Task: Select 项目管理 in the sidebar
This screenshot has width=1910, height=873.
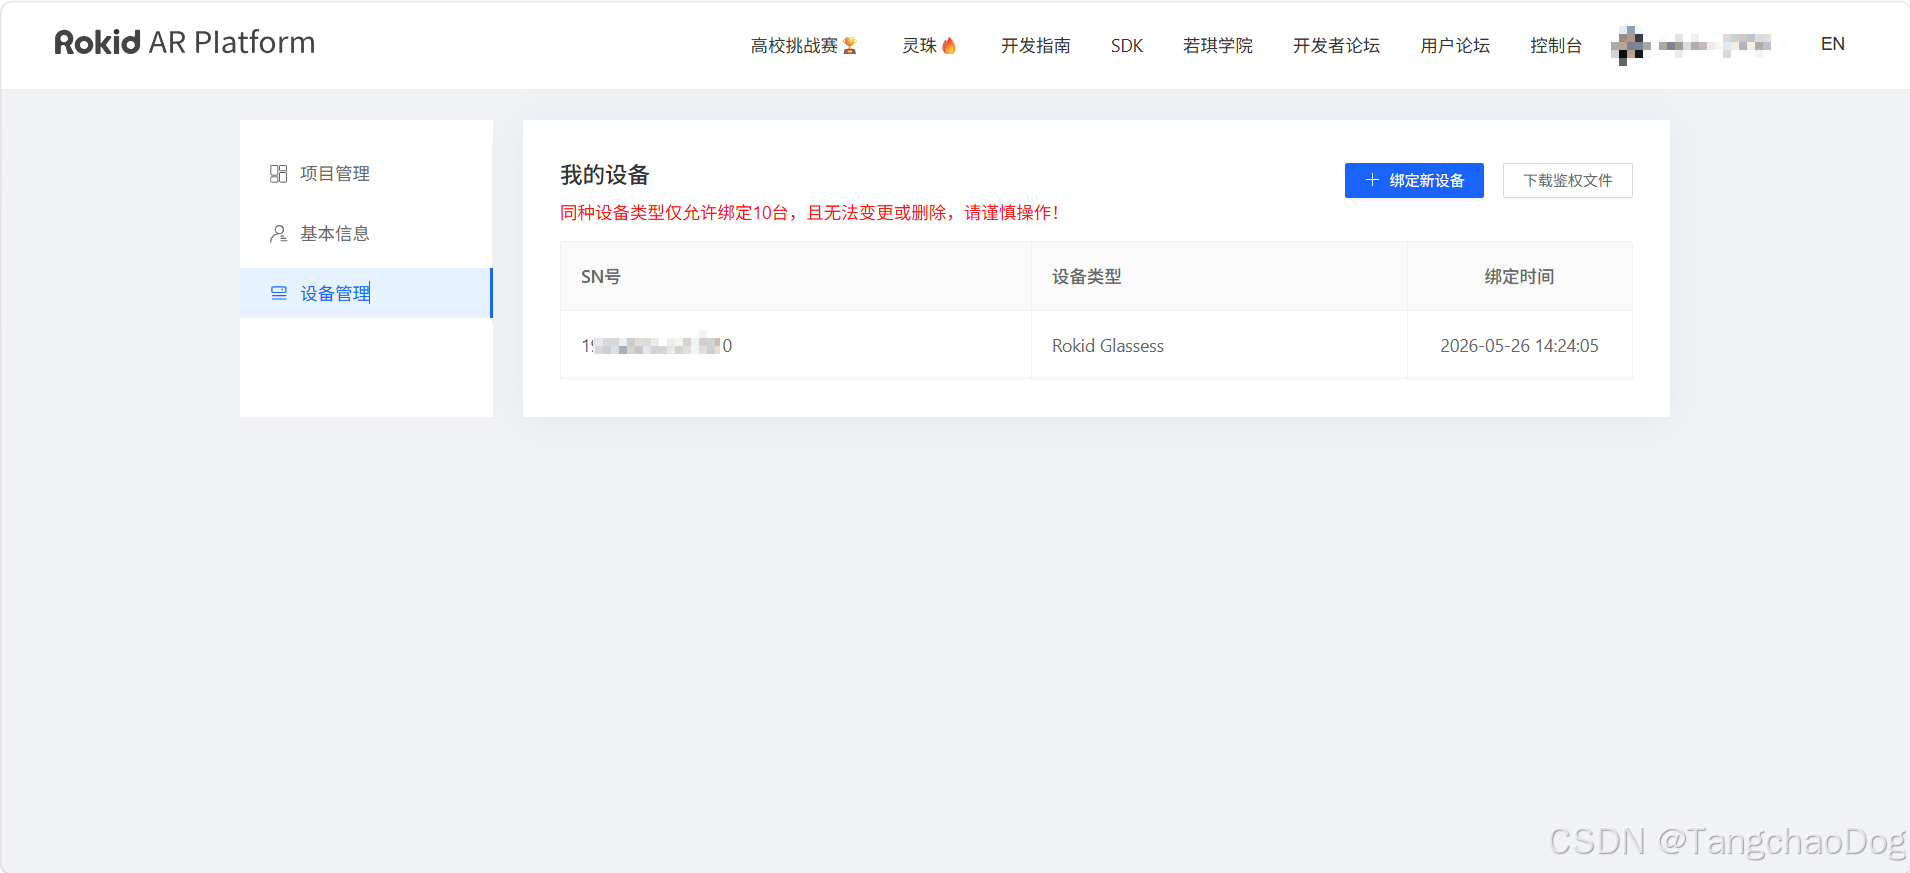Action: click(x=366, y=174)
